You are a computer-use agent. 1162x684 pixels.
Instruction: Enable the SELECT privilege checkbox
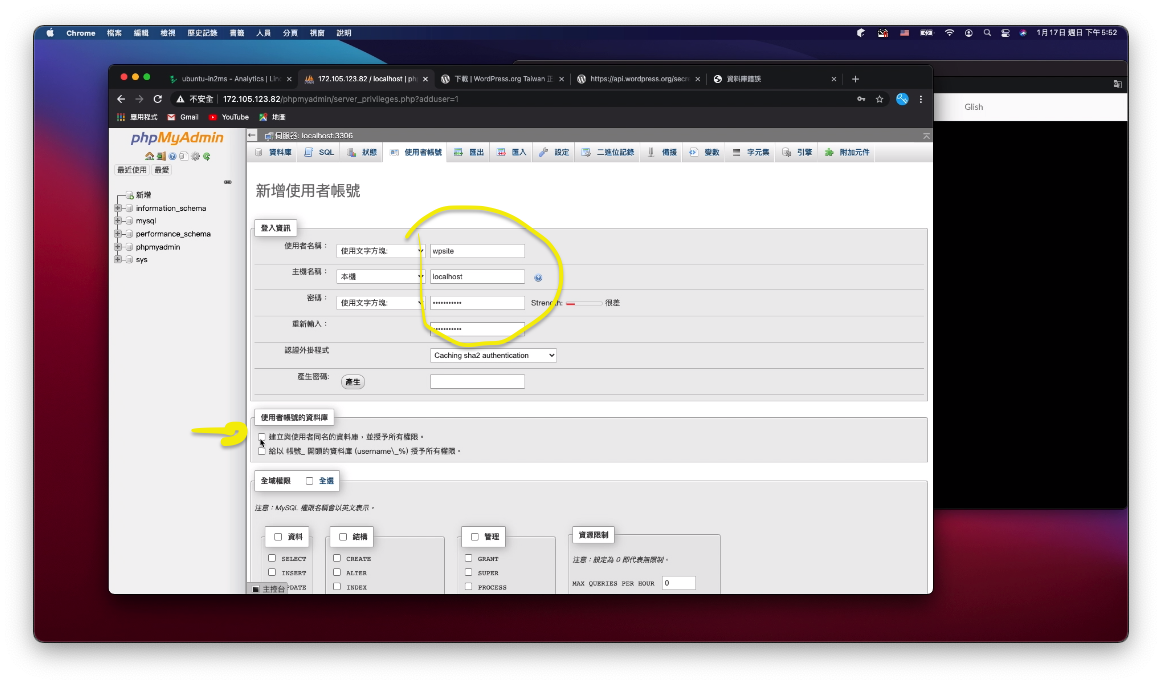click(272, 558)
